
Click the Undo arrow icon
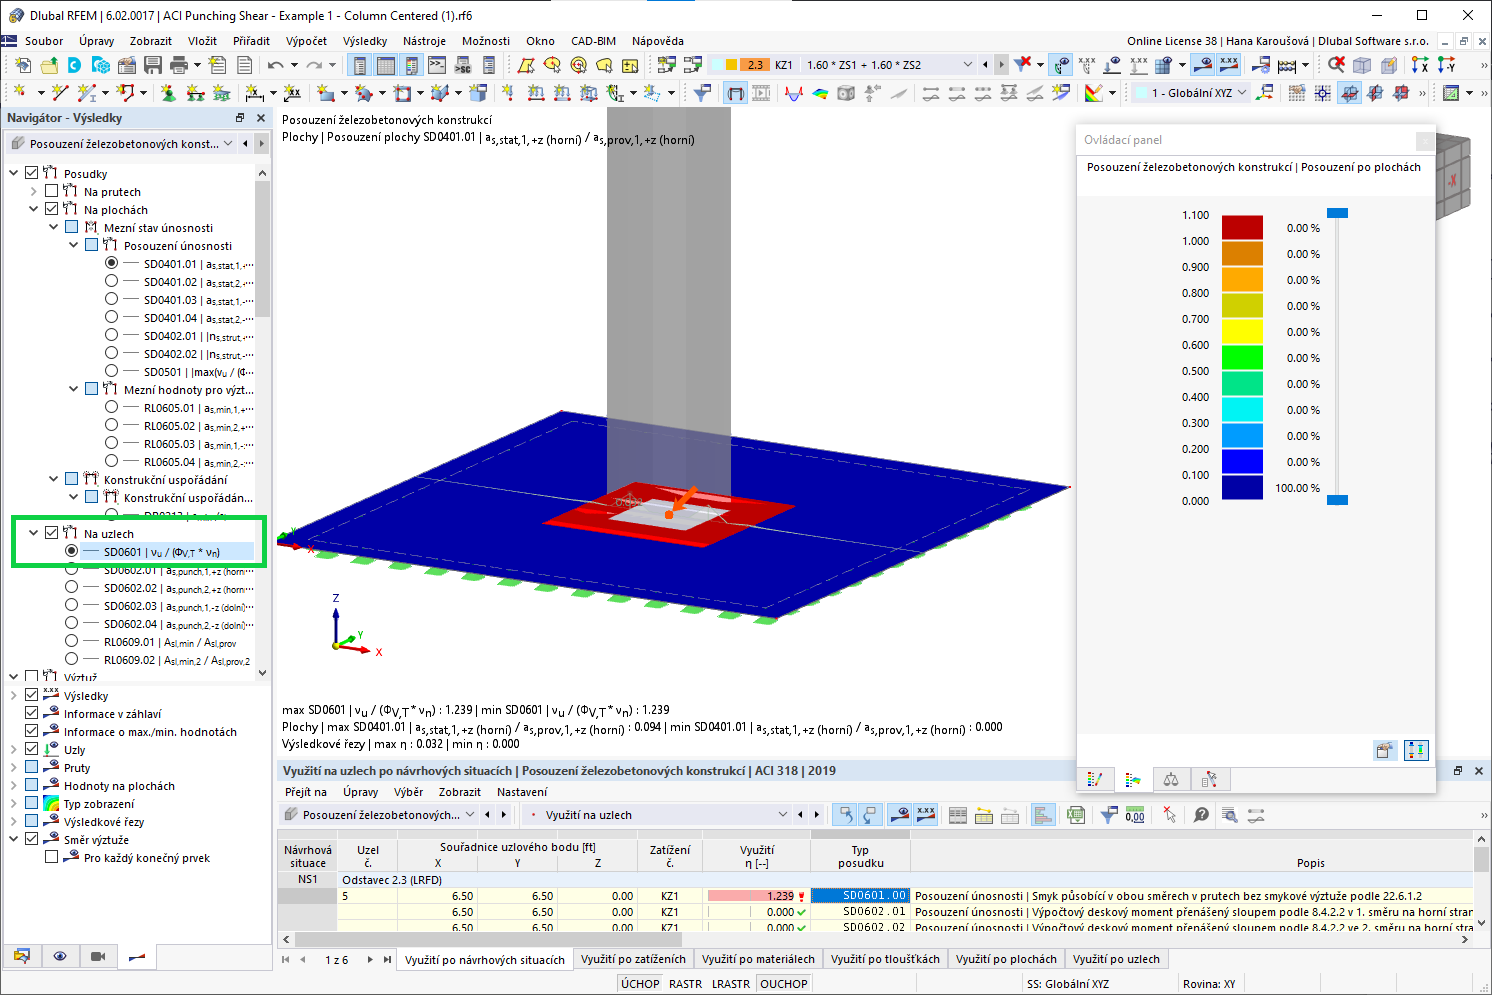point(276,64)
